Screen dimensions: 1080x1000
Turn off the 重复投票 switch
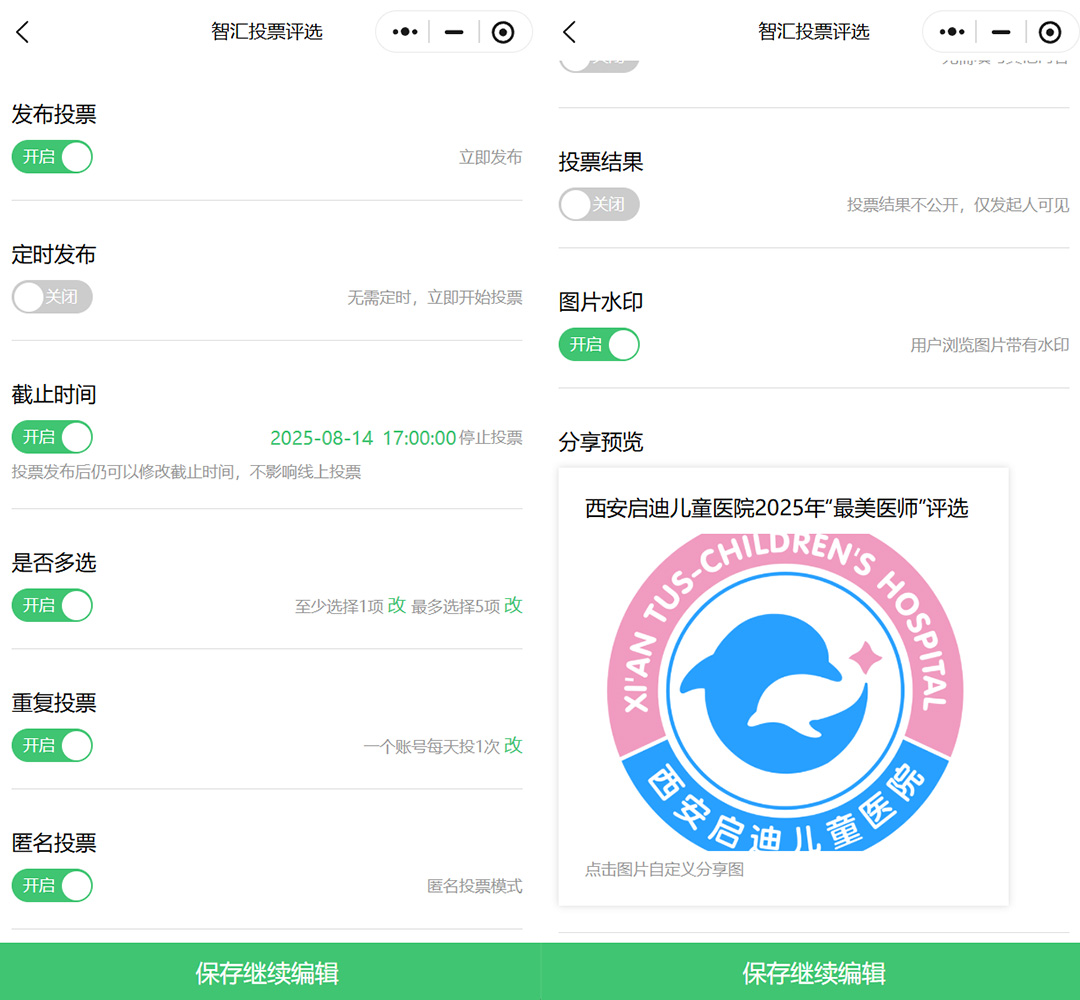point(52,745)
